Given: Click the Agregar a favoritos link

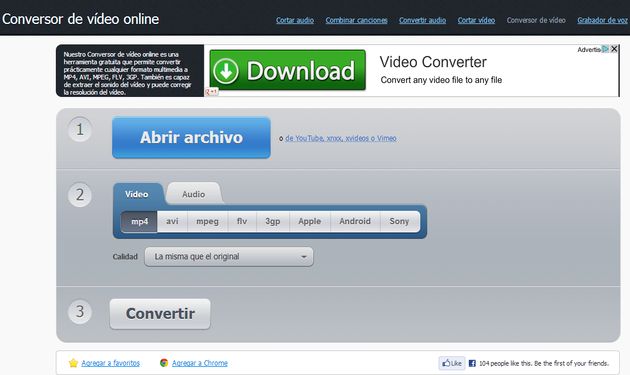Looking at the screenshot, I should [x=110, y=363].
